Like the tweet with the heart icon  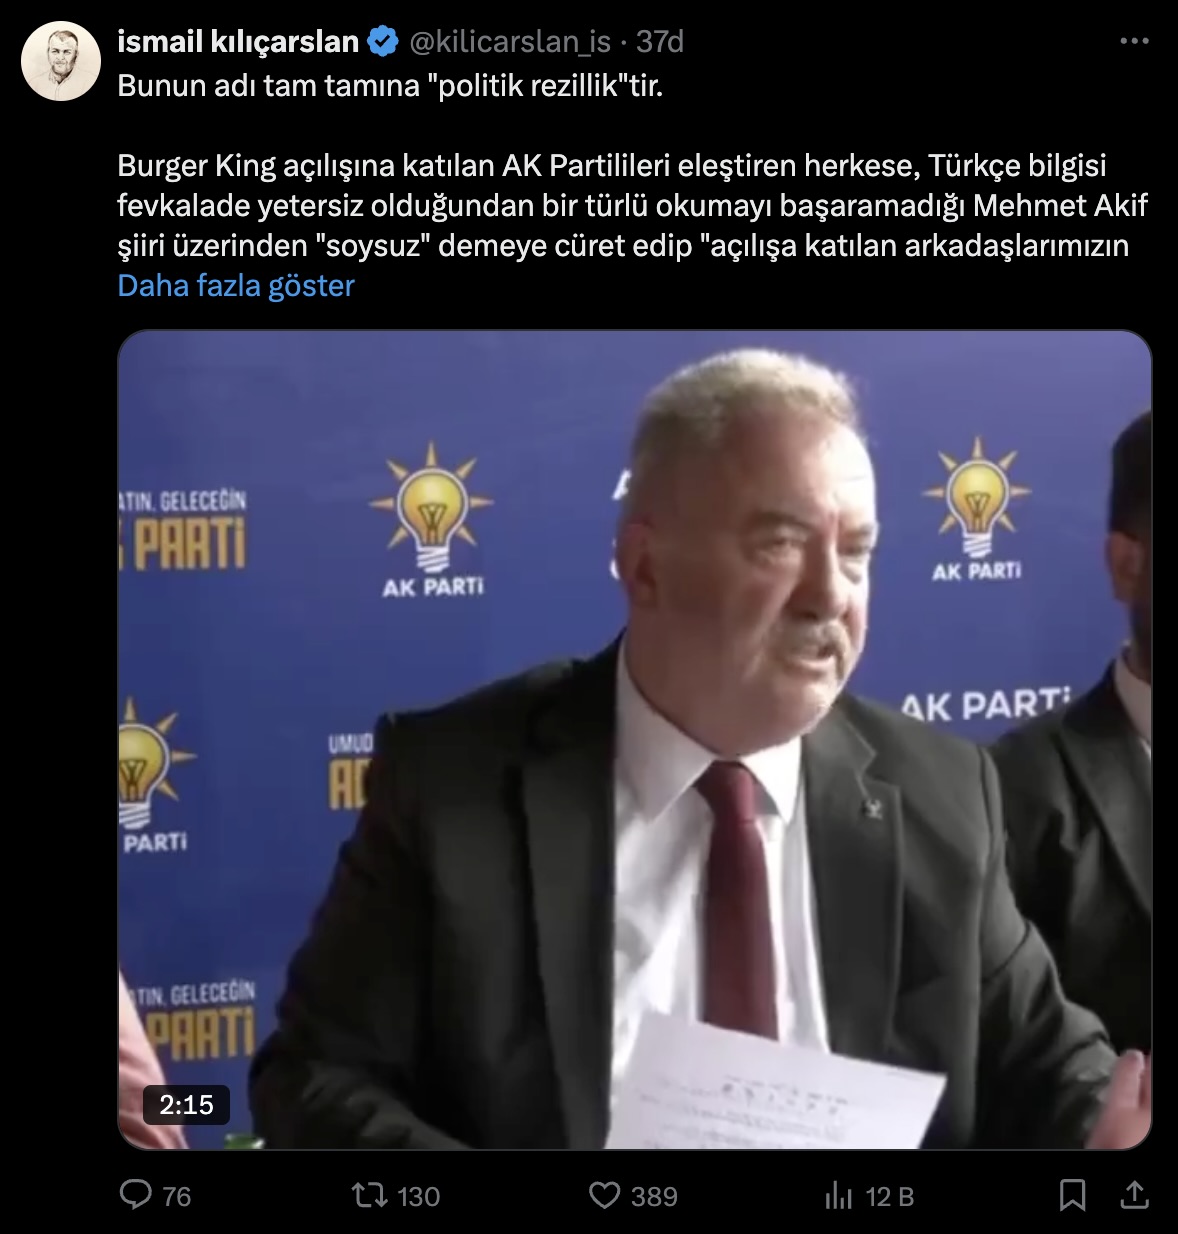coord(604,1195)
